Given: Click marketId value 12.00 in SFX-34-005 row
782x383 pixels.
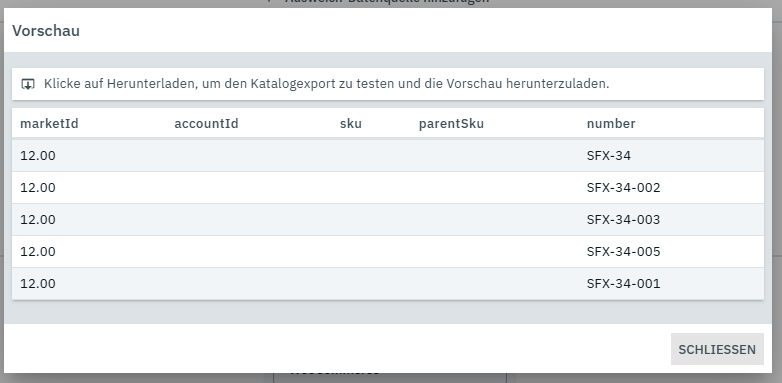Looking at the screenshot, I should (x=38, y=251).
